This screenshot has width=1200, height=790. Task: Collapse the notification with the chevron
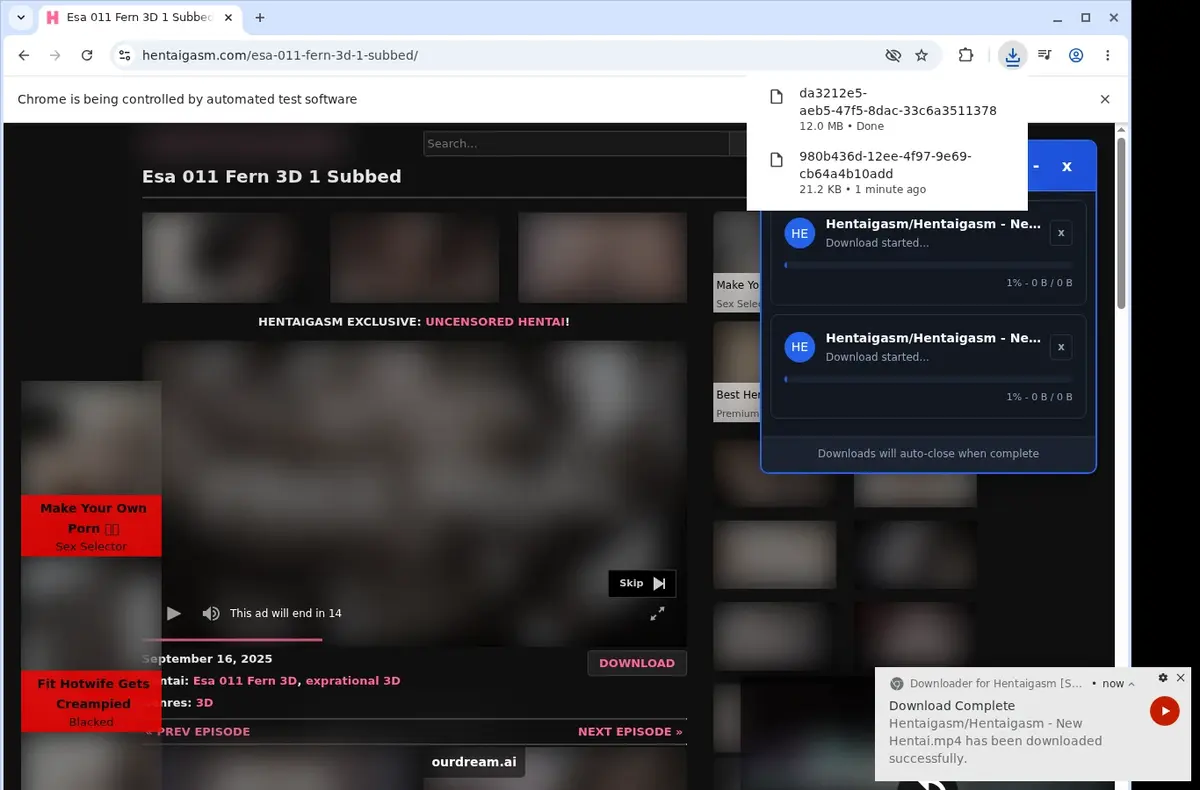(1133, 684)
